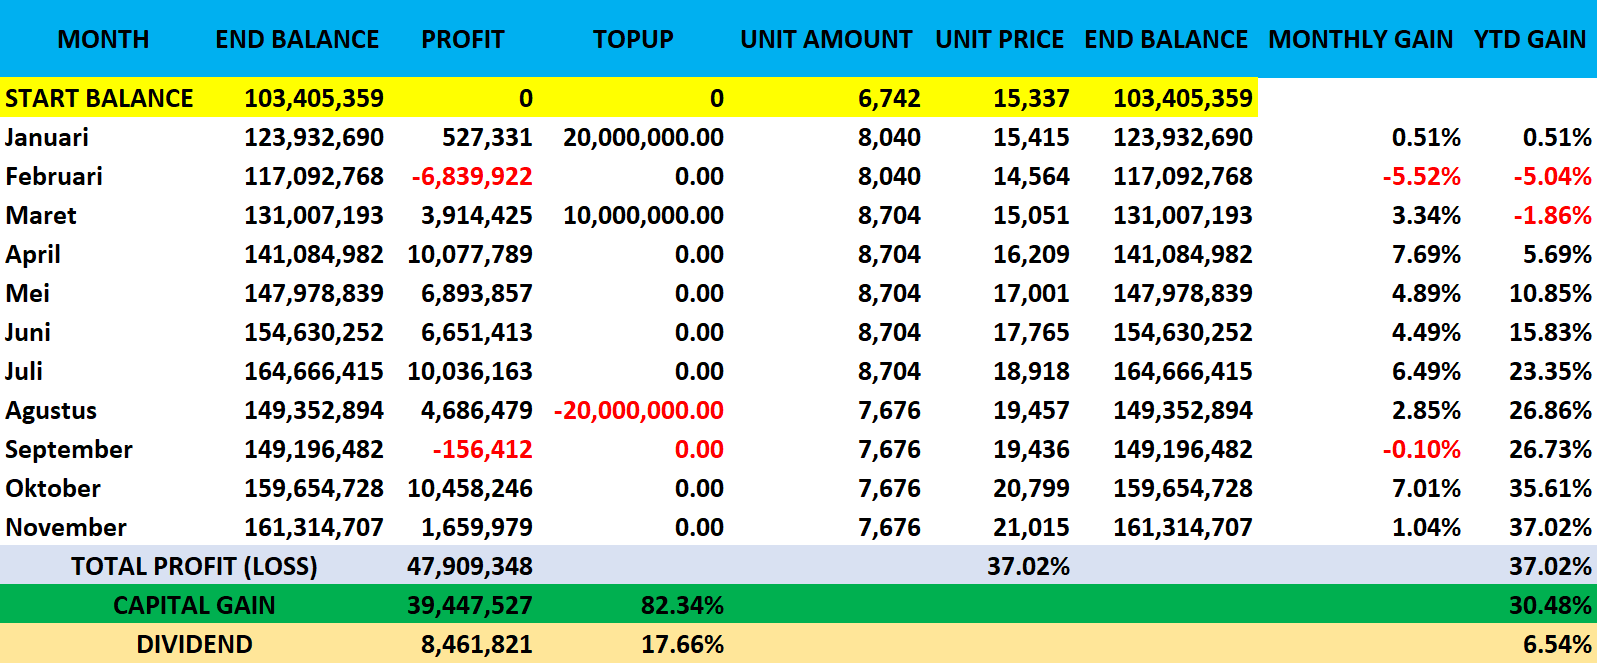Click Februari profit cell showing -6,839,922
Viewport: 1597px width, 665px height.
click(472, 176)
